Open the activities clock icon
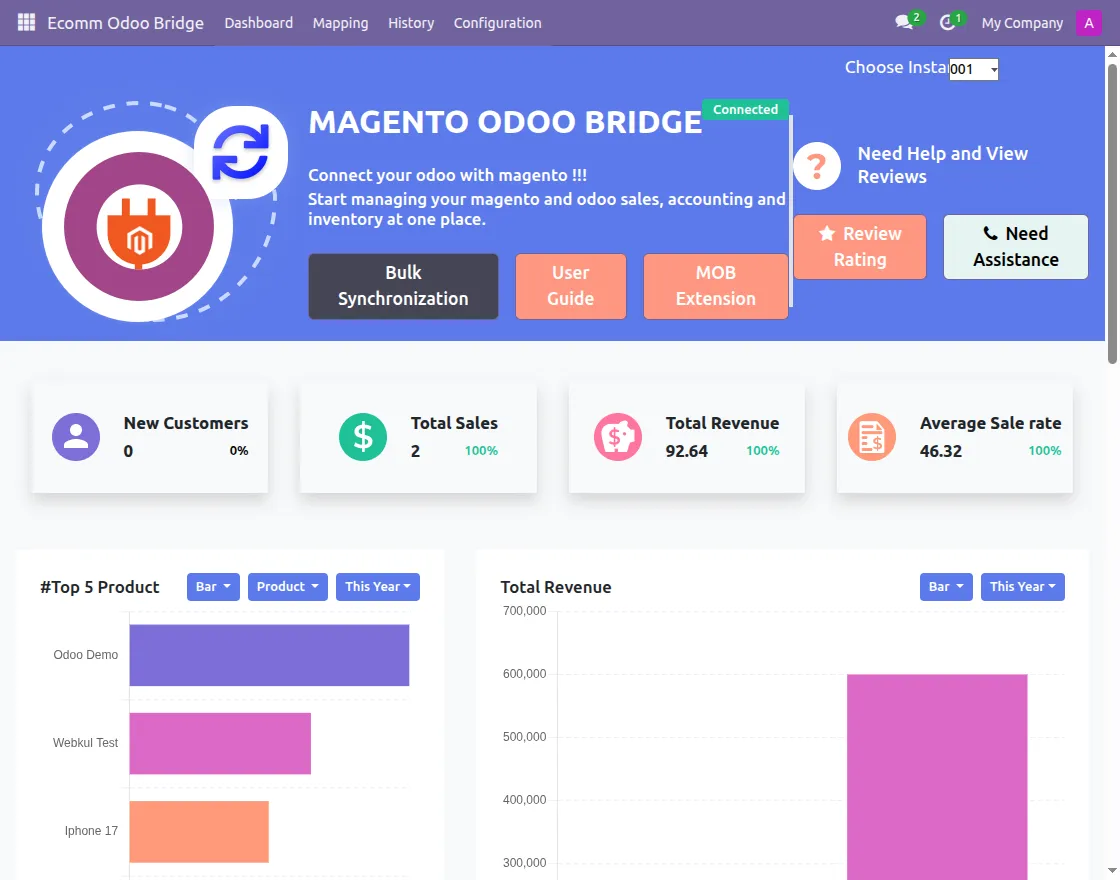The image size is (1120, 880). coord(947,23)
